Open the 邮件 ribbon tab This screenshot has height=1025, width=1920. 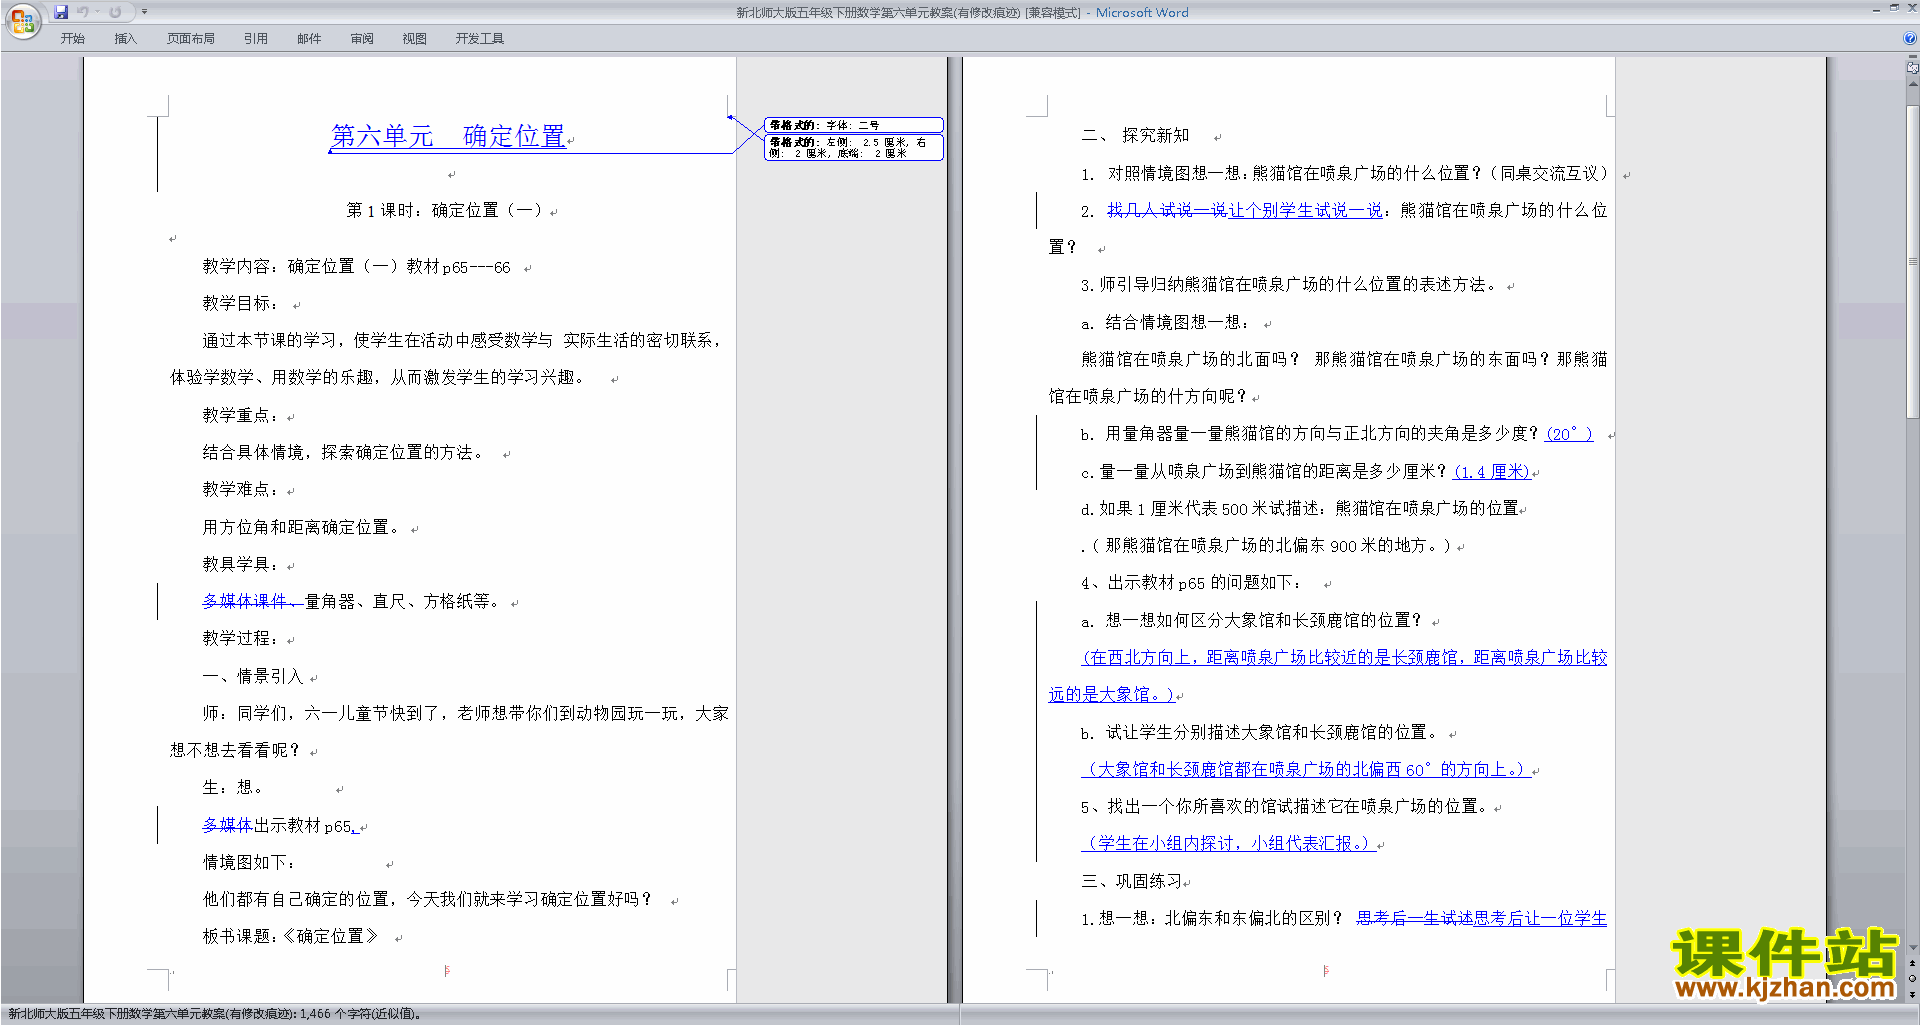point(309,39)
